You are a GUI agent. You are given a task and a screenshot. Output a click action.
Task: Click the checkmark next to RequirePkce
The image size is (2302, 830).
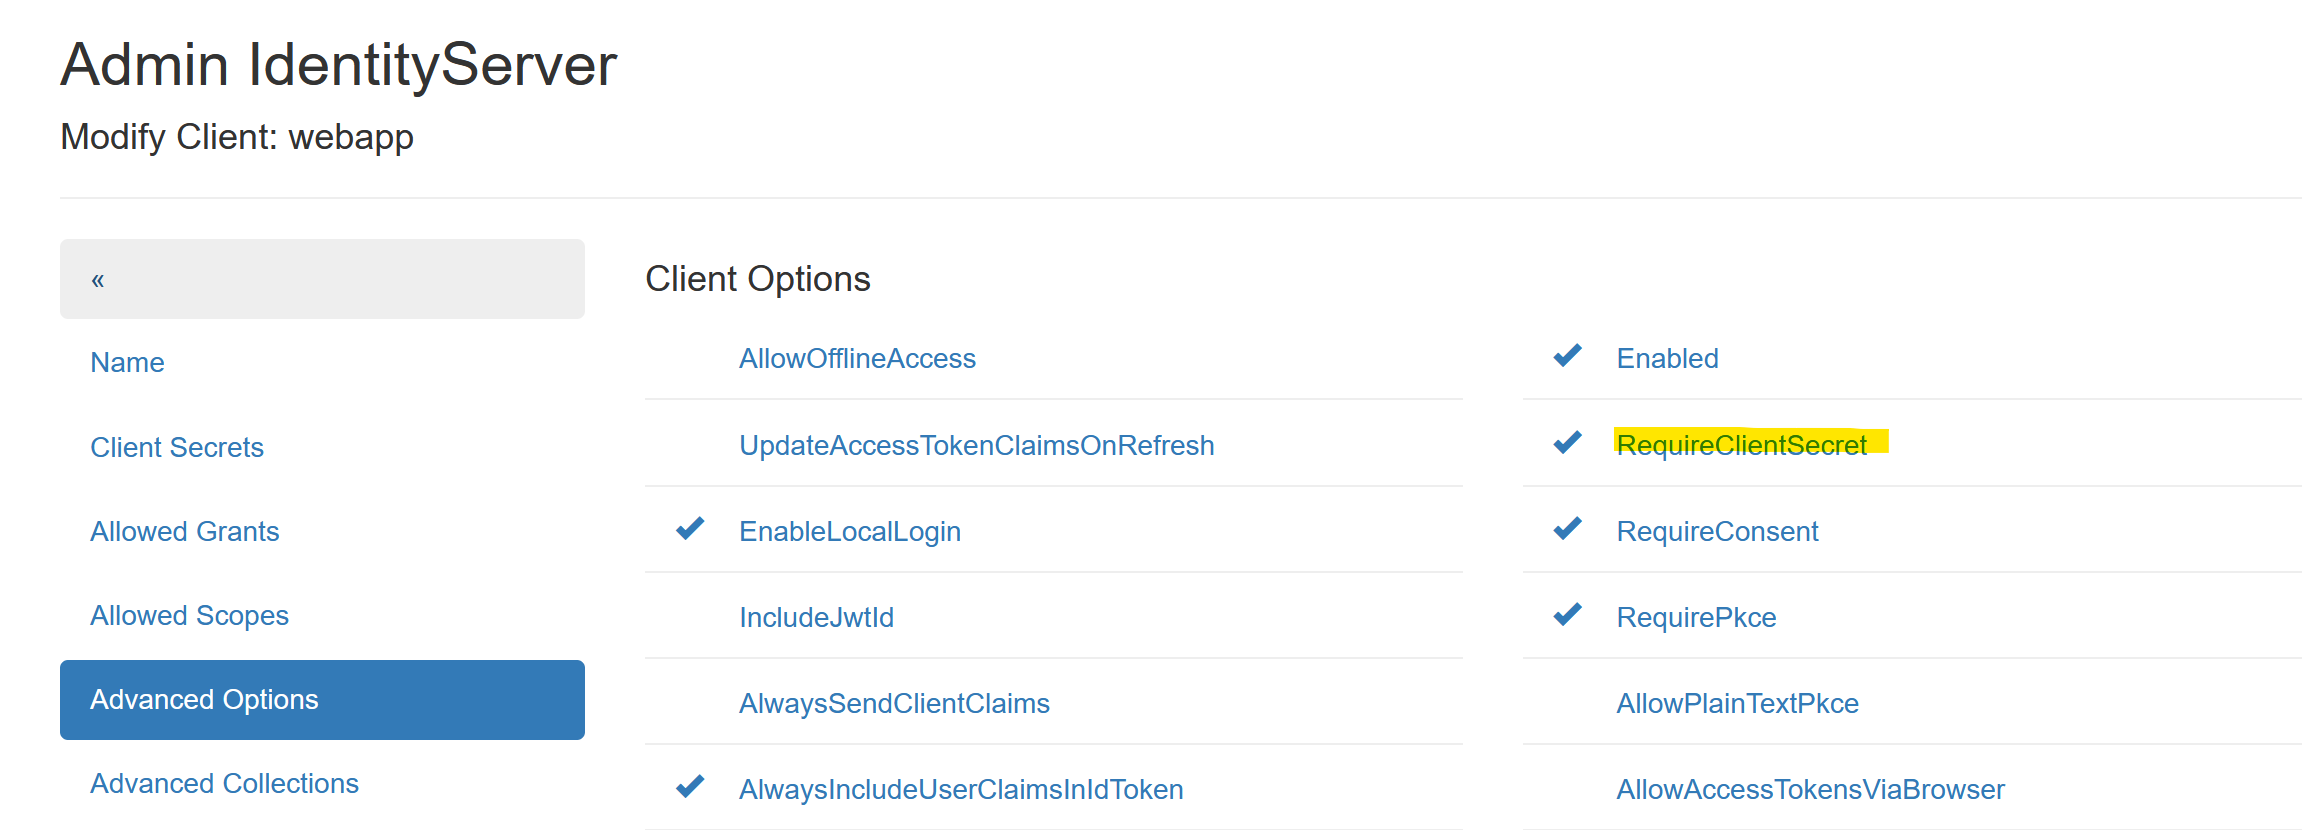pyautogui.click(x=1567, y=615)
